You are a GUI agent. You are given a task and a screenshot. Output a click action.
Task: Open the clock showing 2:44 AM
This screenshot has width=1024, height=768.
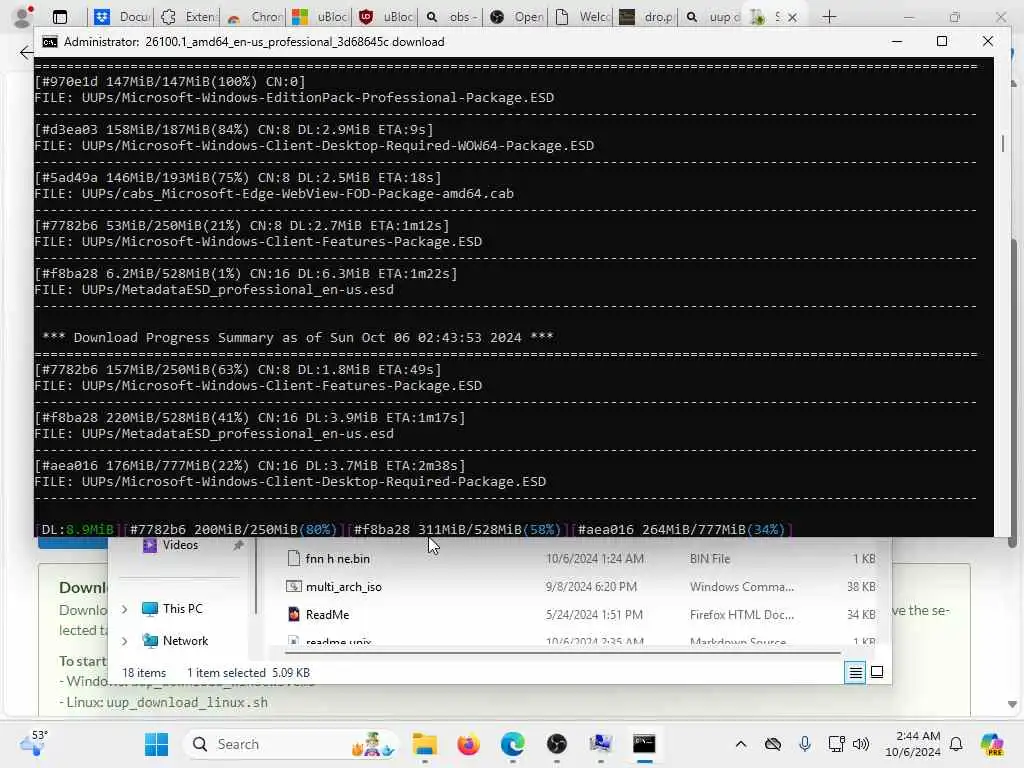point(912,744)
